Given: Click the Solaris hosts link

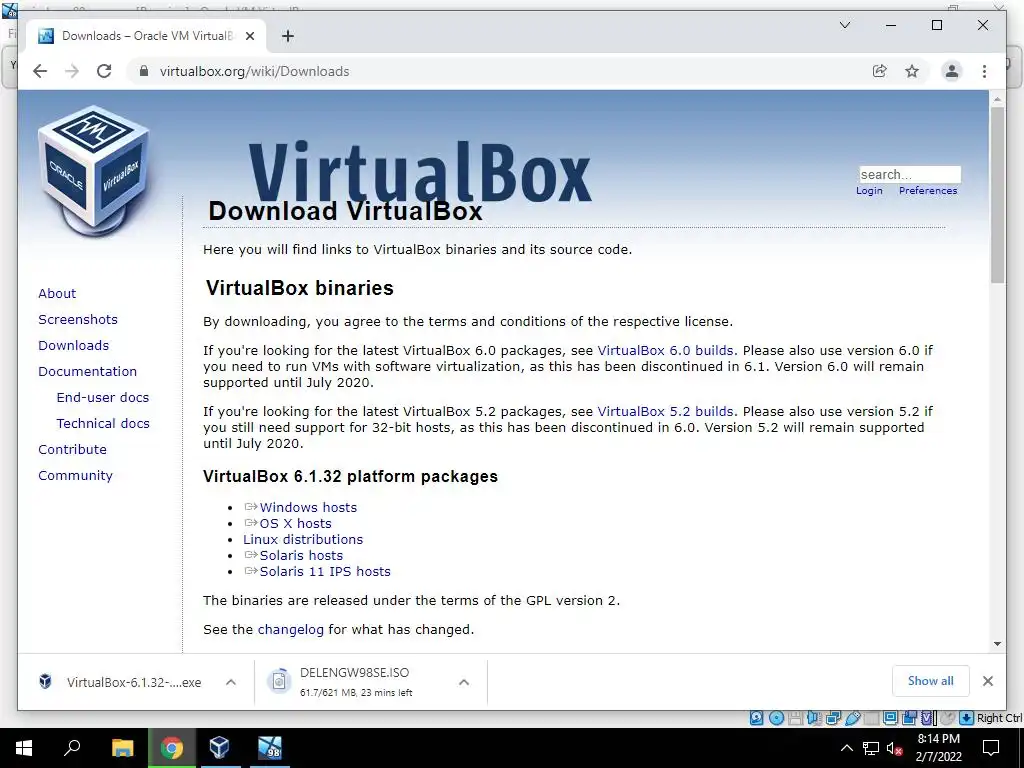Looking at the screenshot, I should point(301,556).
